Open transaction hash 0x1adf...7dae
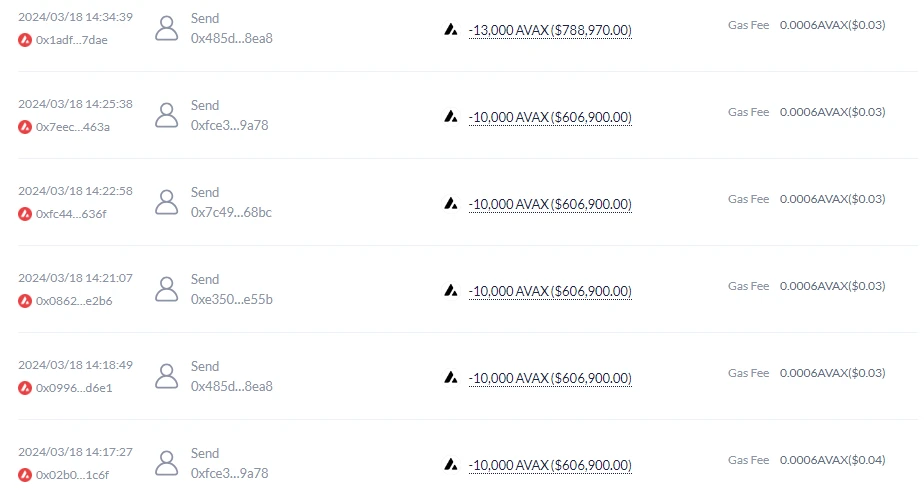 tap(72, 40)
